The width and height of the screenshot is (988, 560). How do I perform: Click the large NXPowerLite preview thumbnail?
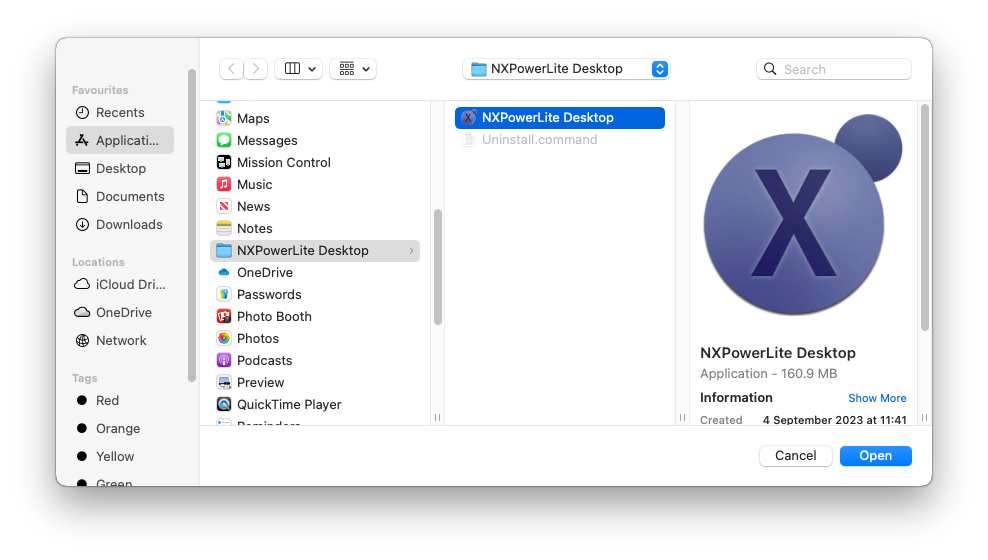(802, 214)
